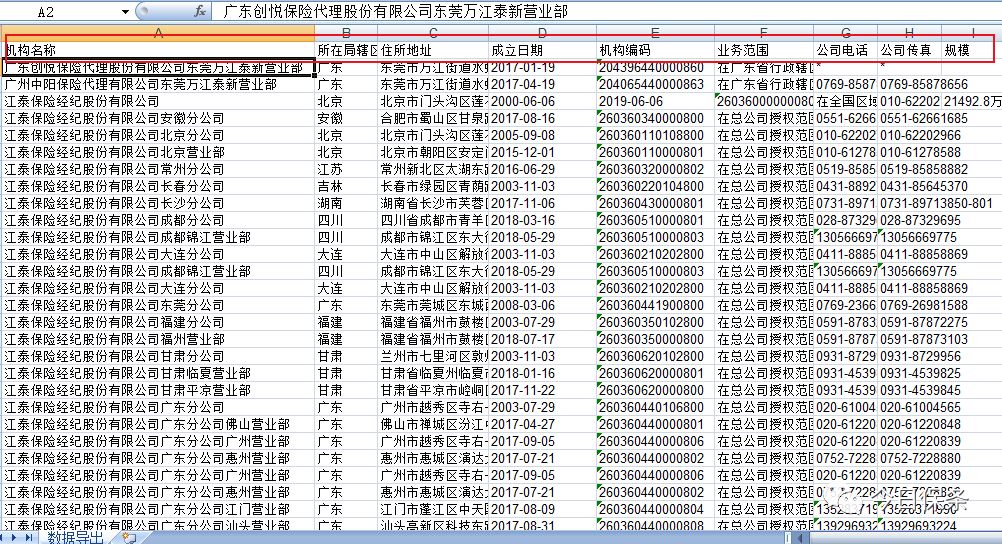
Task: Select the date cell 2016-06-29
Action: coord(542,169)
